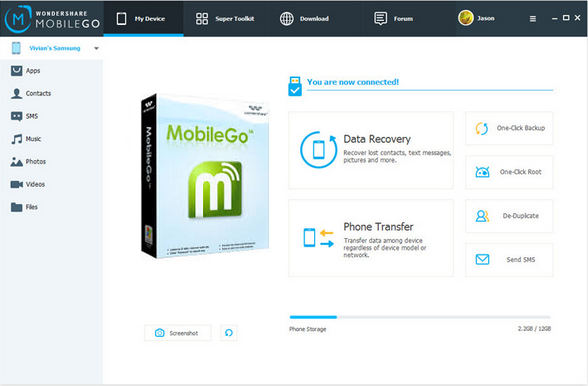Click the "You are now connected!" text

tap(353, 82)
